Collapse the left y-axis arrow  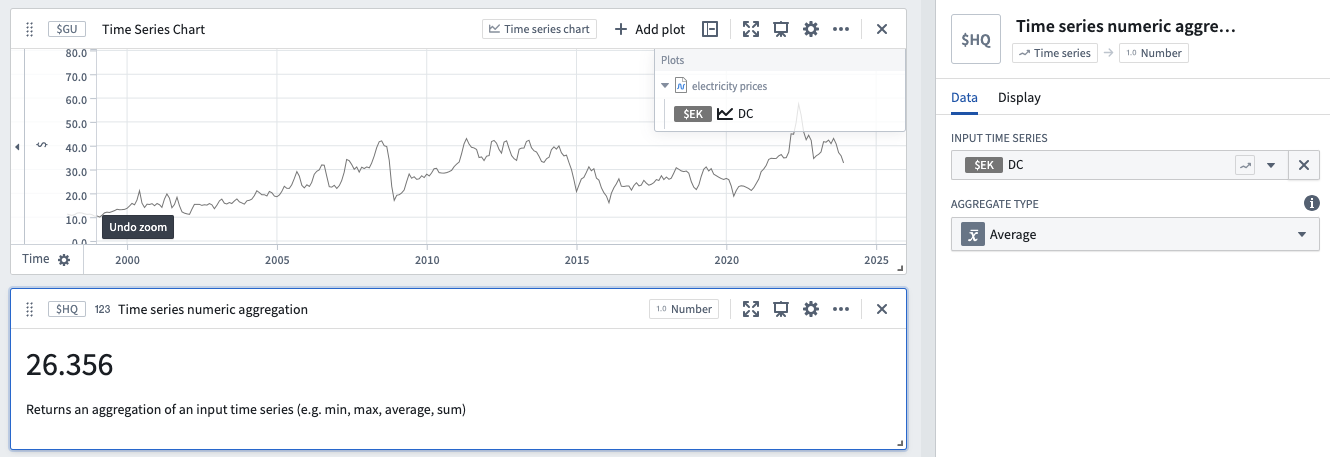(17, 147)
